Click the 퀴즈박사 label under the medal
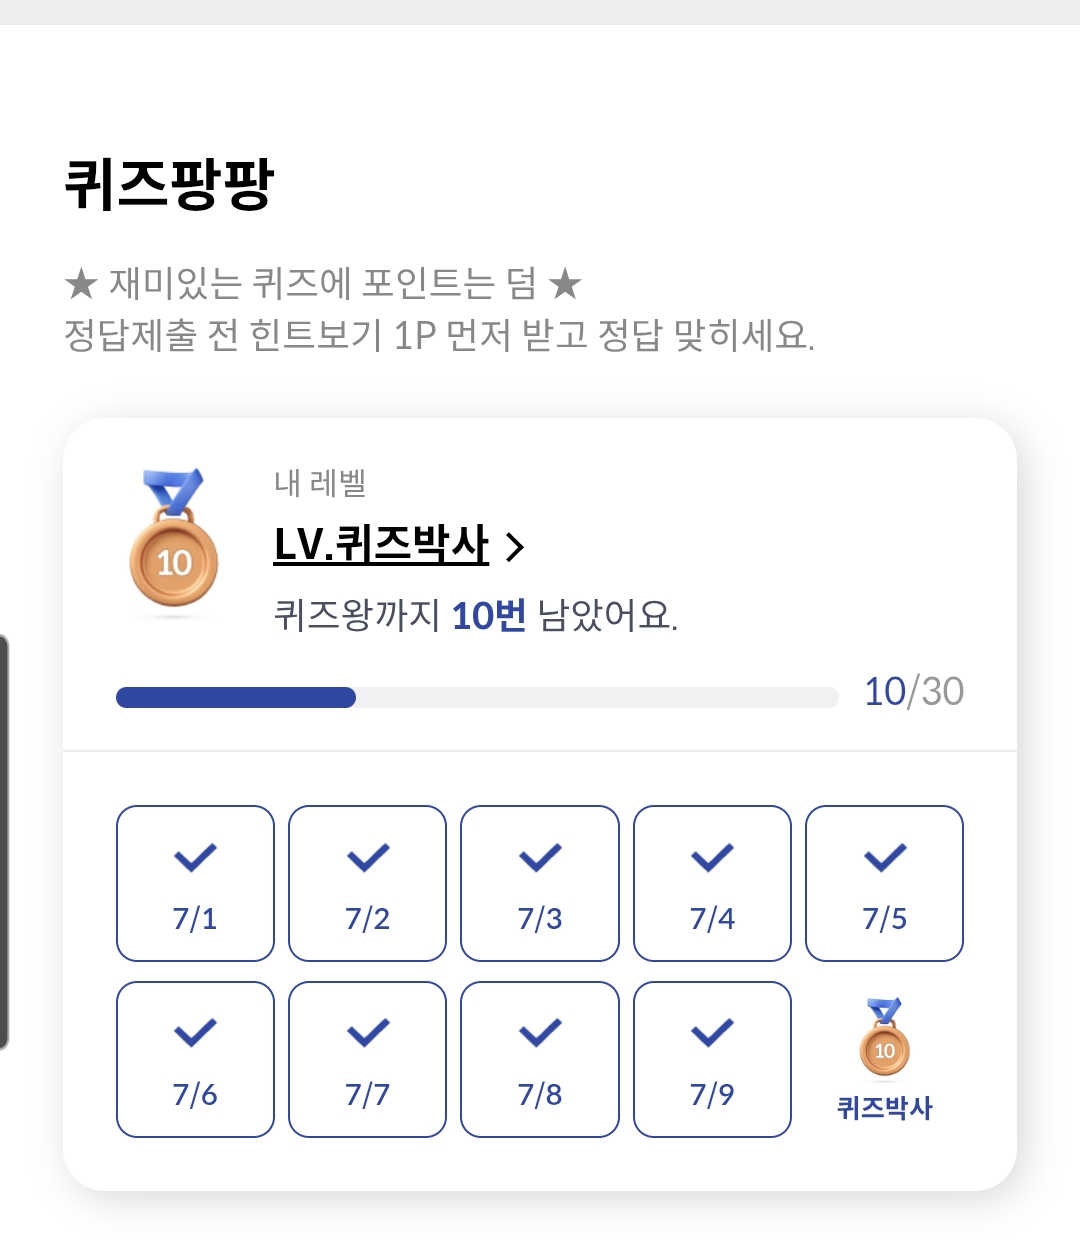1080x1239 pixels. click(885, 1107)
